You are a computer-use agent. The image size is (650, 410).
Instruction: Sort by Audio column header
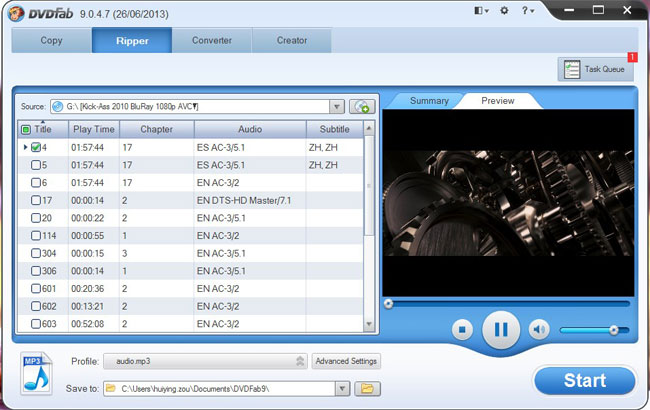pos(250,129)
